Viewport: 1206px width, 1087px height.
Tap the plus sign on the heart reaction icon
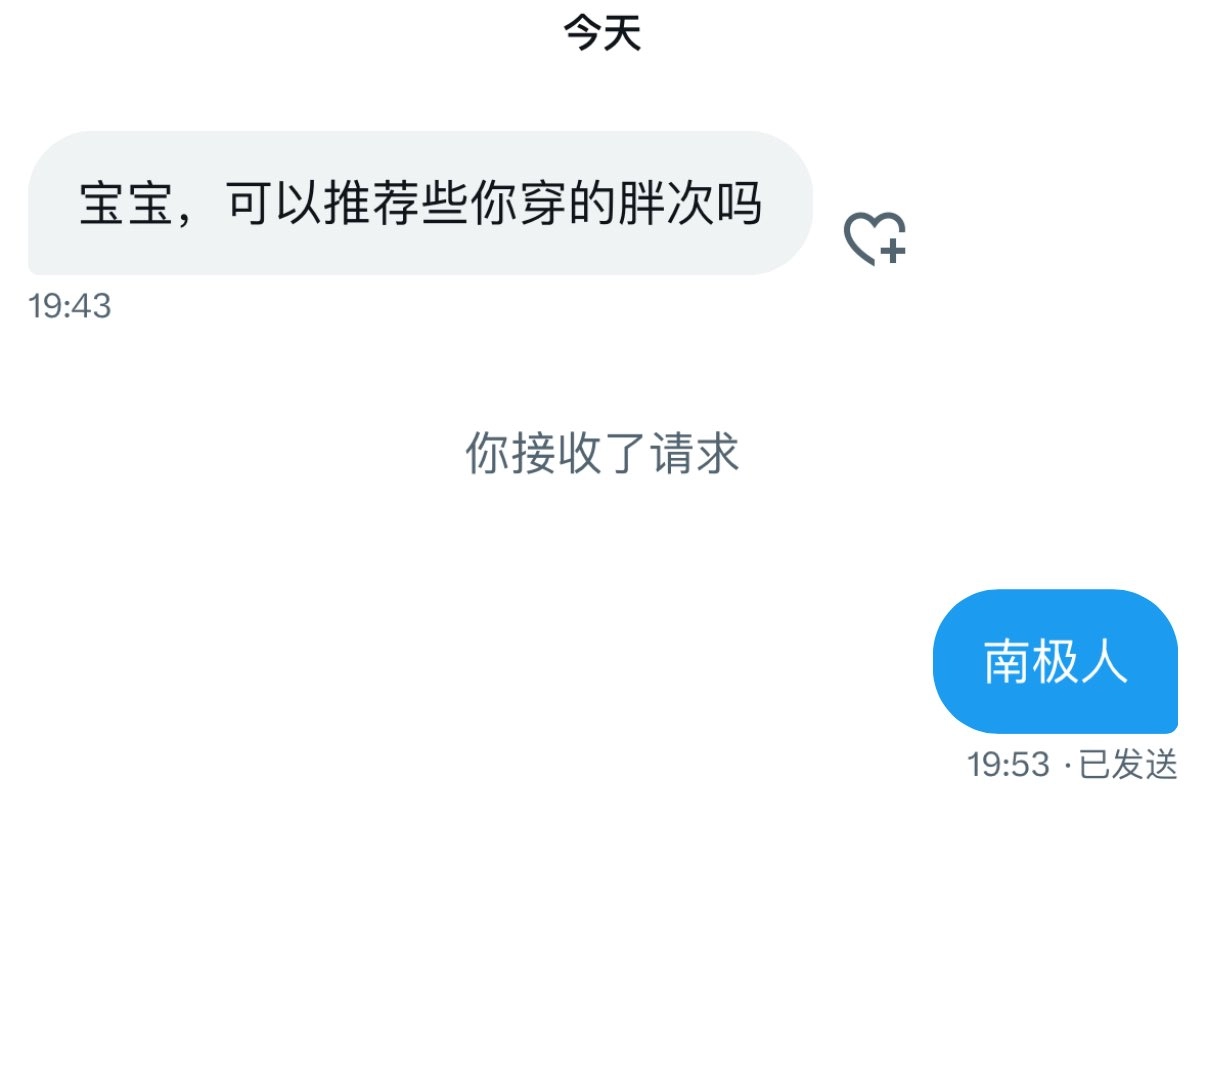(894, 250)
